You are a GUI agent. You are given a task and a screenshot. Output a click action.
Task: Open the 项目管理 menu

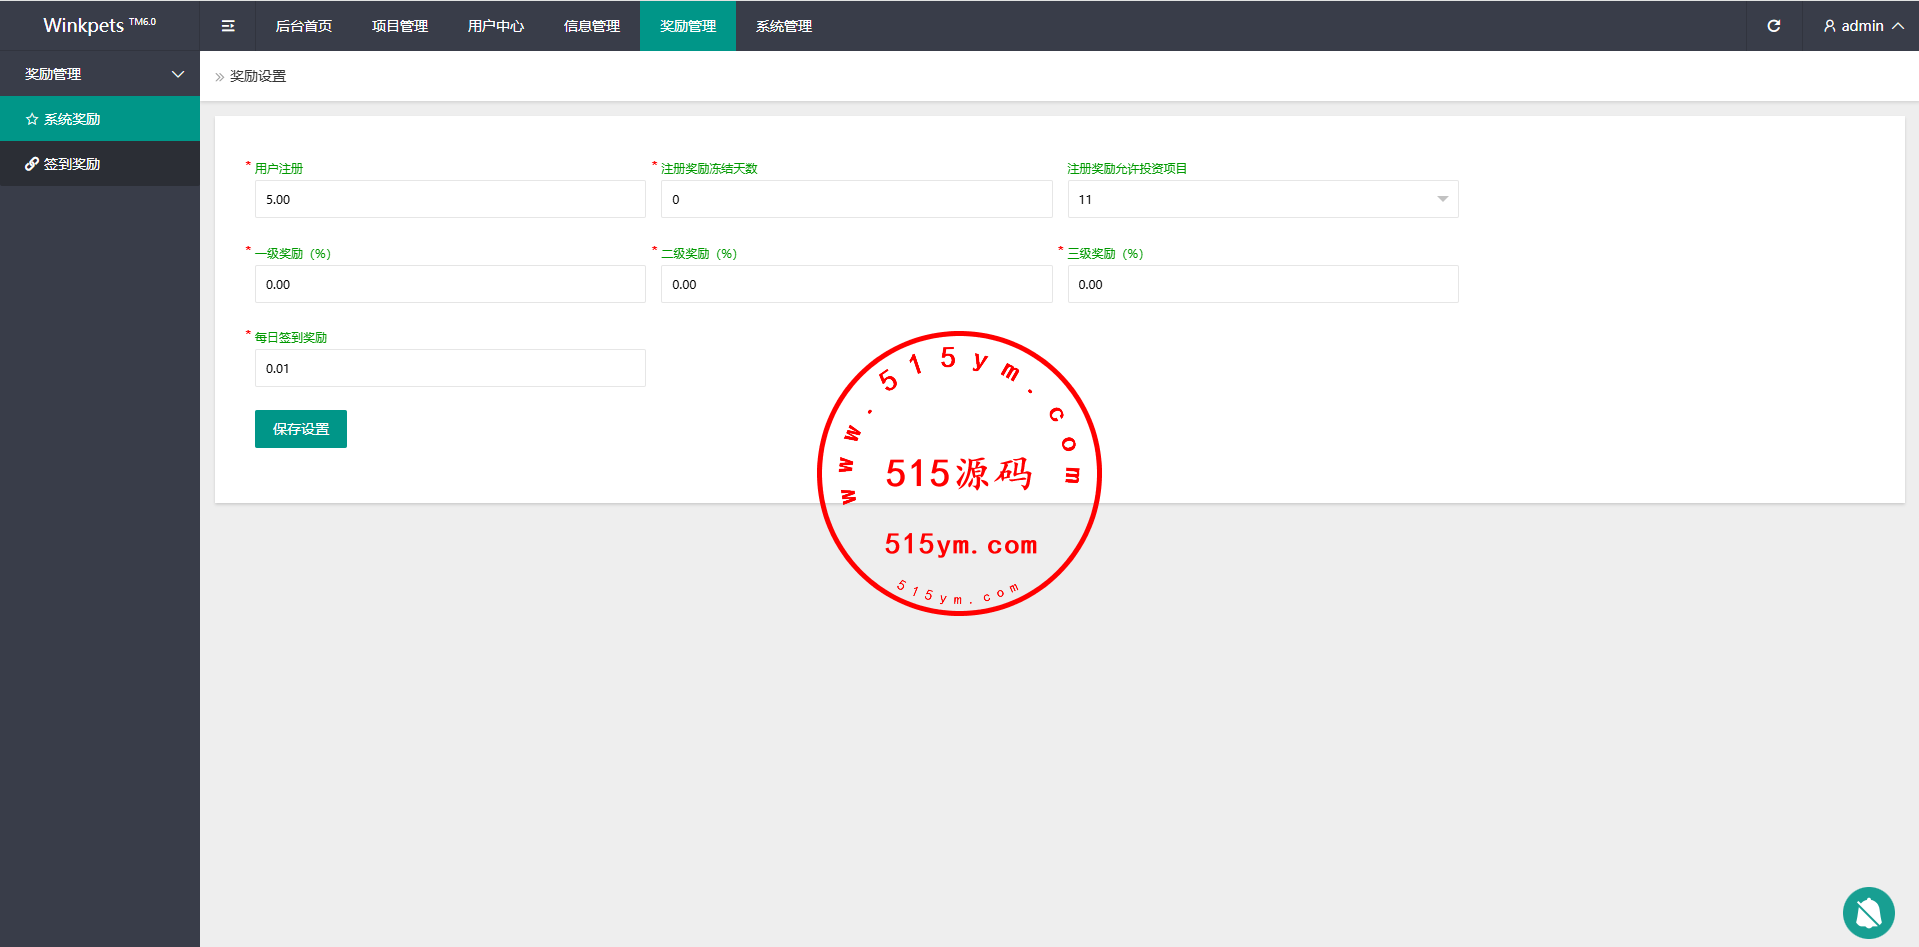pos(399,26)
